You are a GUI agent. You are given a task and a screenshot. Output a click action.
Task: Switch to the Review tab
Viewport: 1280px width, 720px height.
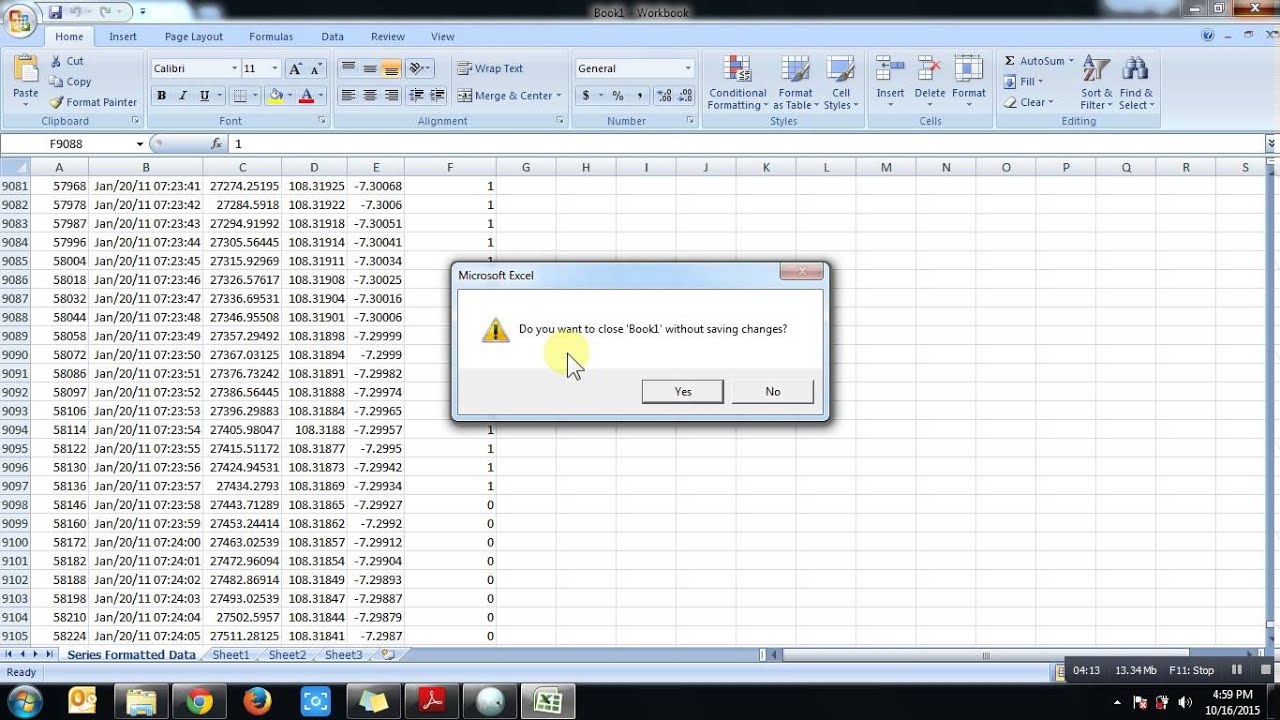coord(388,37)
